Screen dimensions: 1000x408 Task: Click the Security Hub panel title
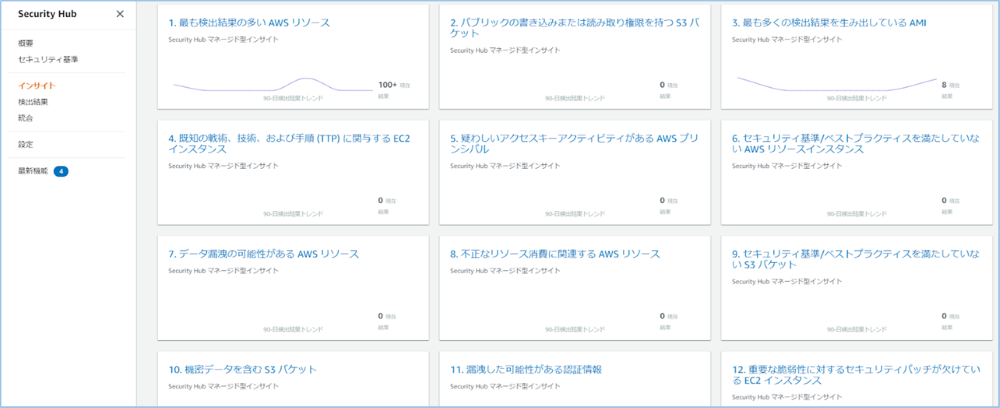coord(47,14)
